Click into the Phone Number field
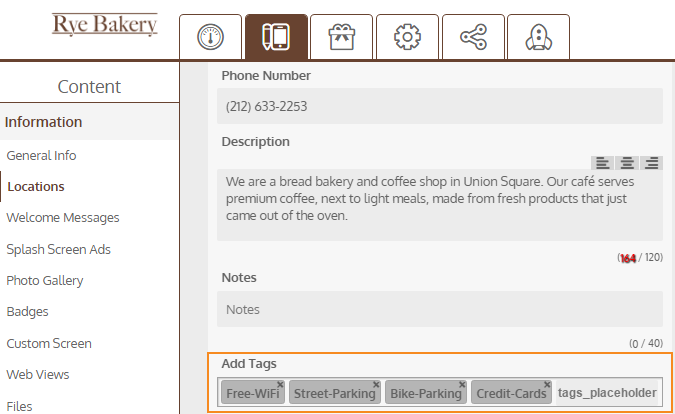This screenshot has width=675, height=414. [x=440, y=106]
